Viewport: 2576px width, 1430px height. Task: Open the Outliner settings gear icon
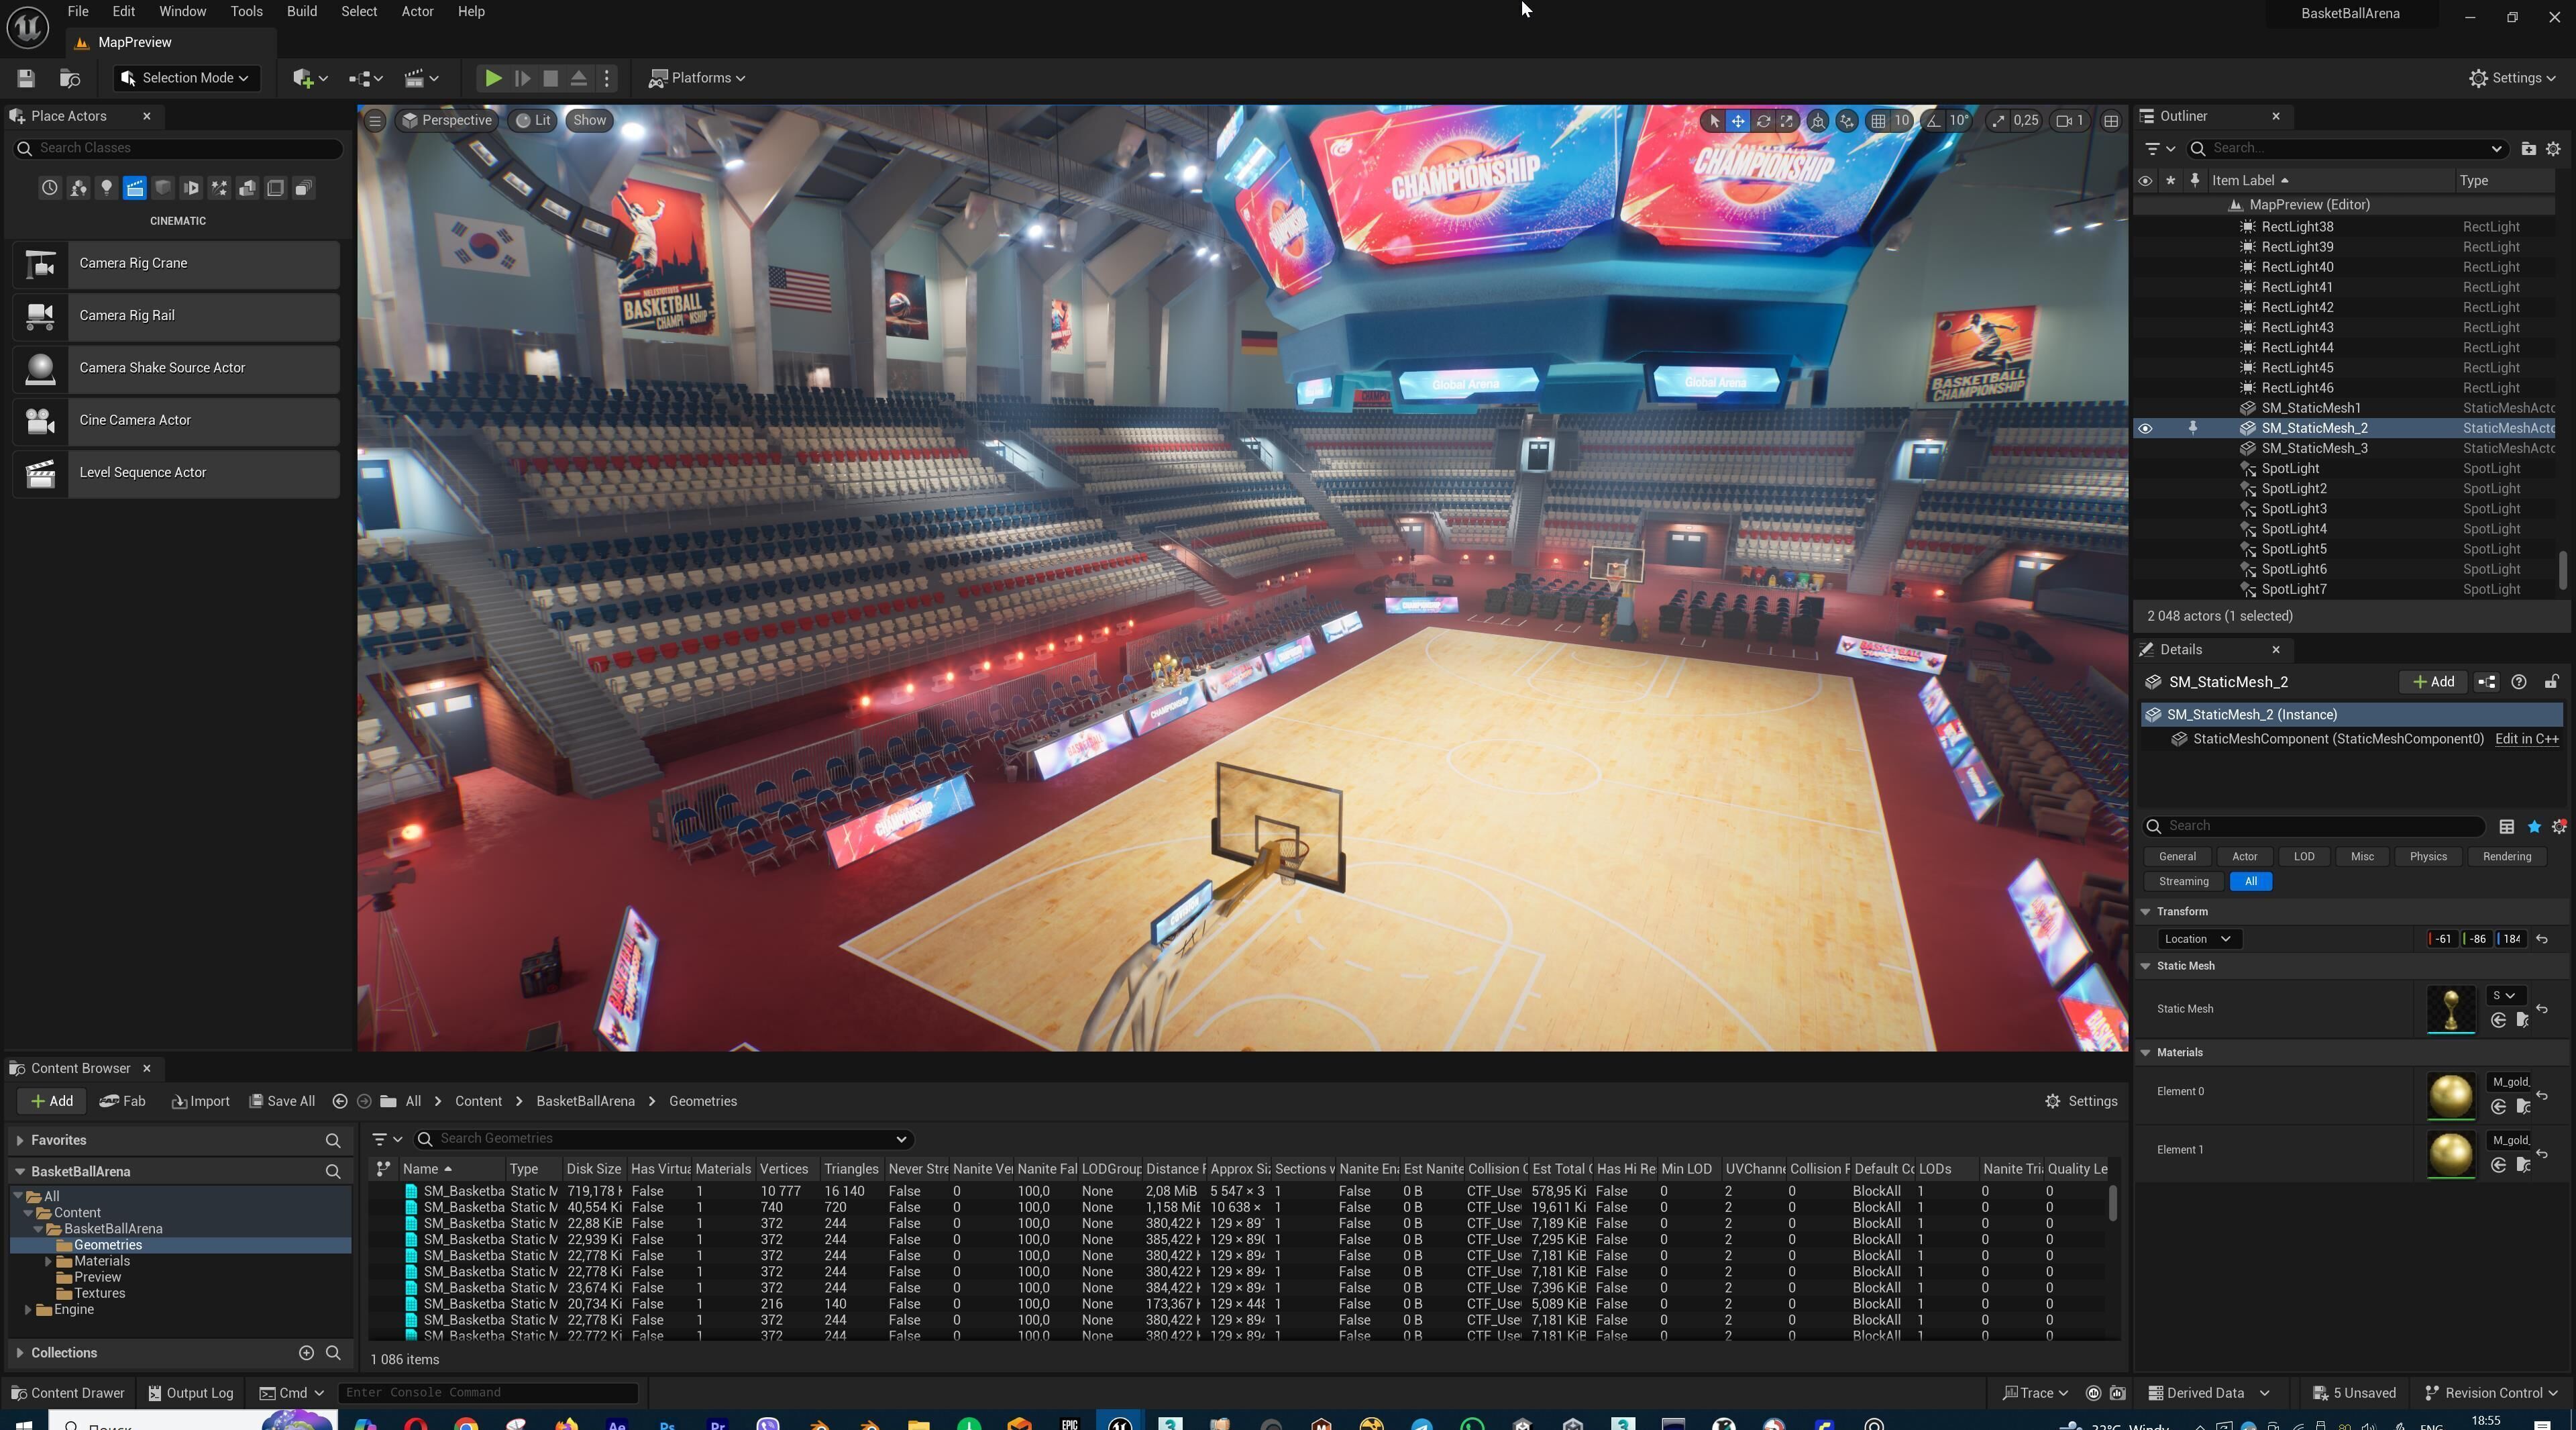(x=2553, y=148)
